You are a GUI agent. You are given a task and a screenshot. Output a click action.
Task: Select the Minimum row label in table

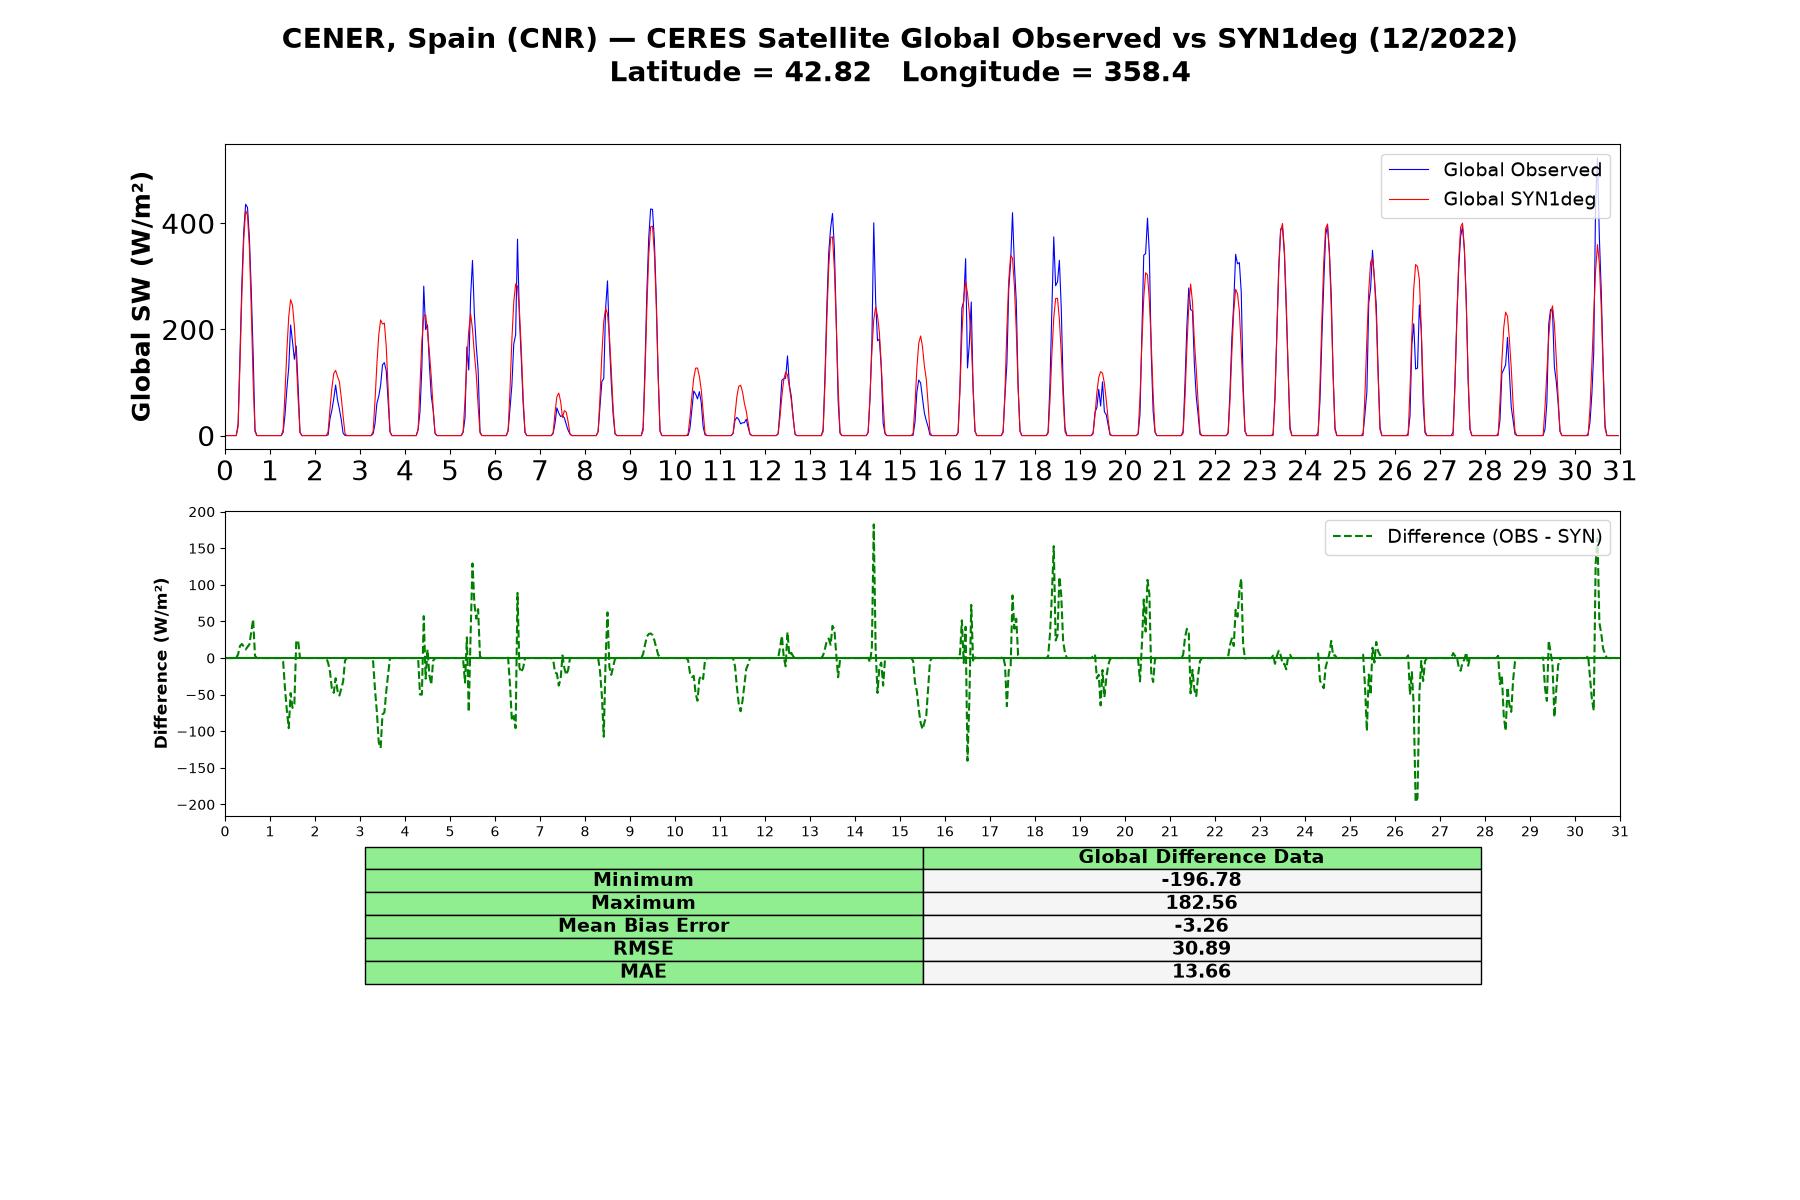643,880
